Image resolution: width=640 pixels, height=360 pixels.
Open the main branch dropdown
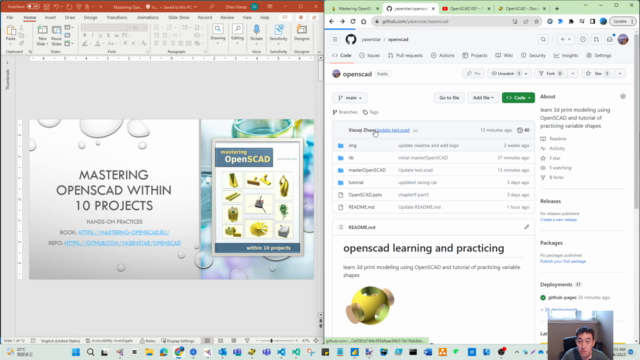click(x=350, y=98)
